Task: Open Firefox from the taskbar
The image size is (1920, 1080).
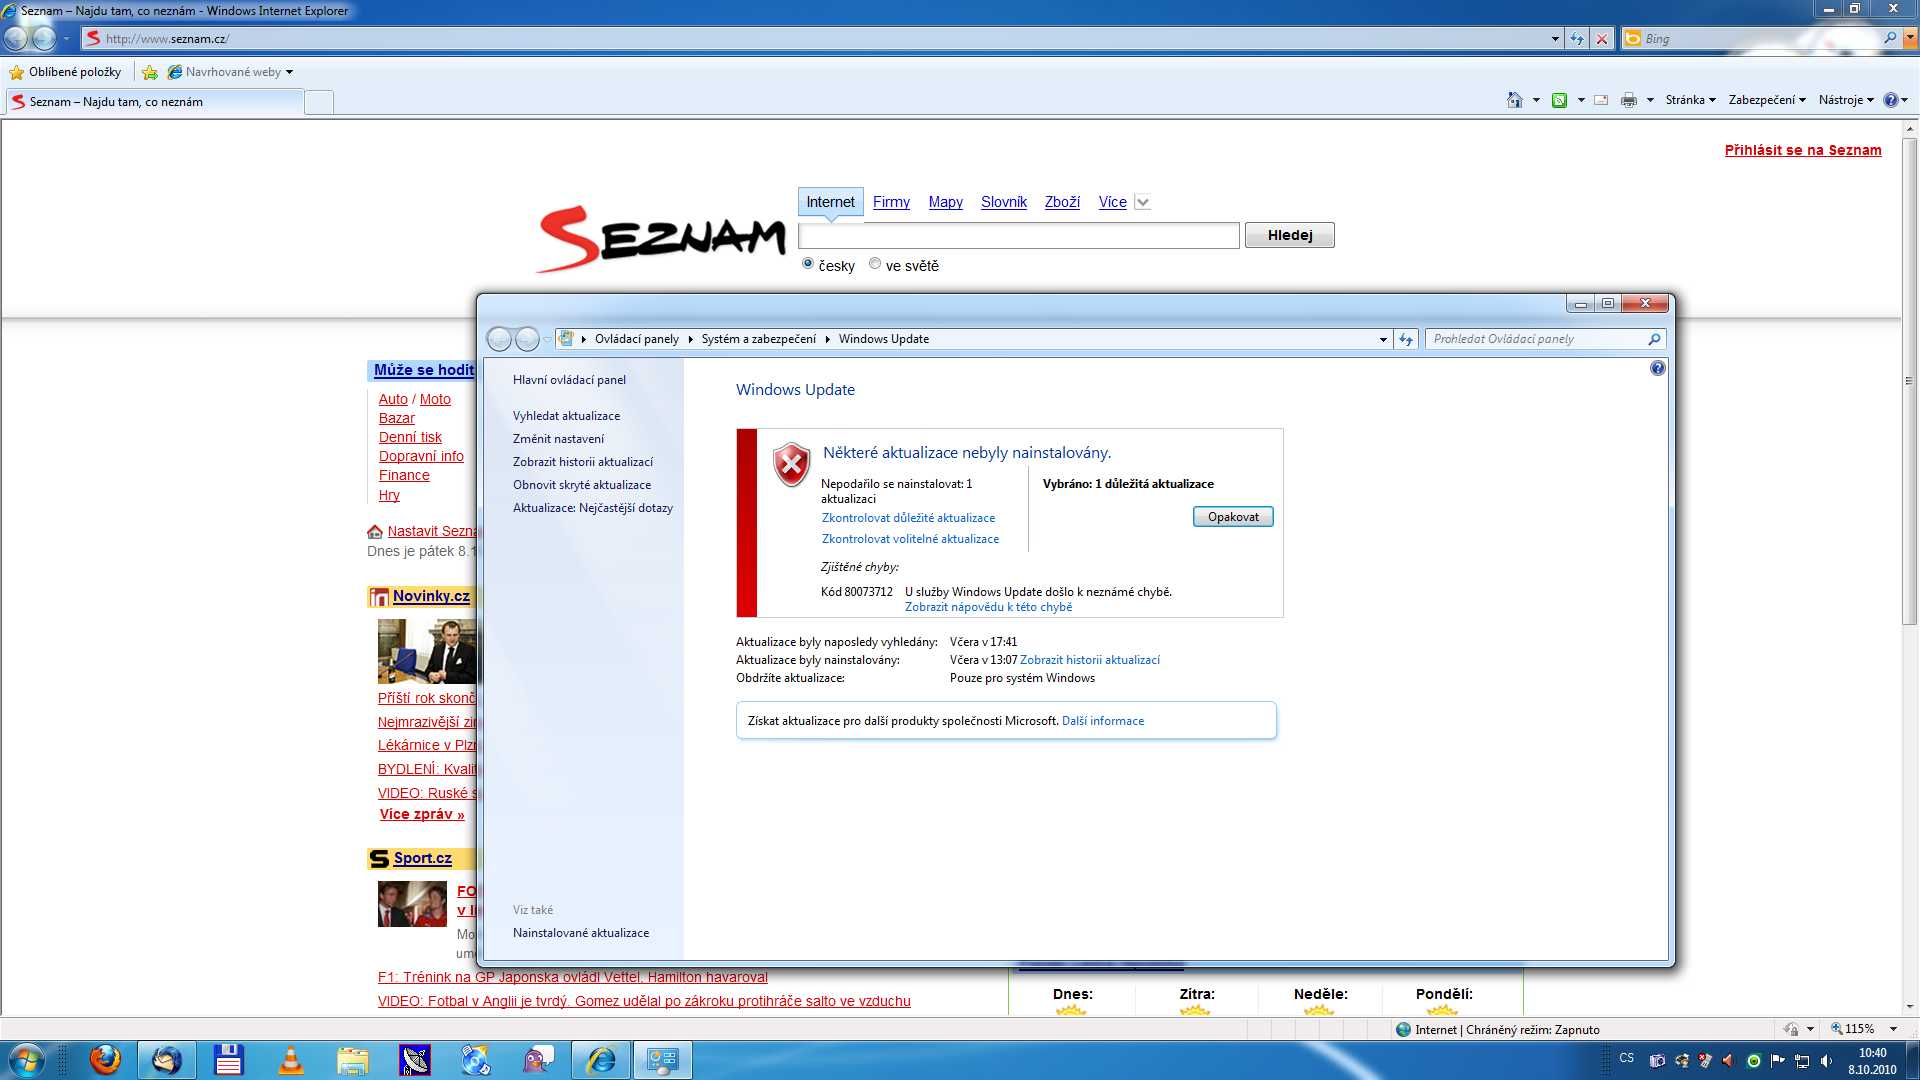Action: click(105, 1060)
